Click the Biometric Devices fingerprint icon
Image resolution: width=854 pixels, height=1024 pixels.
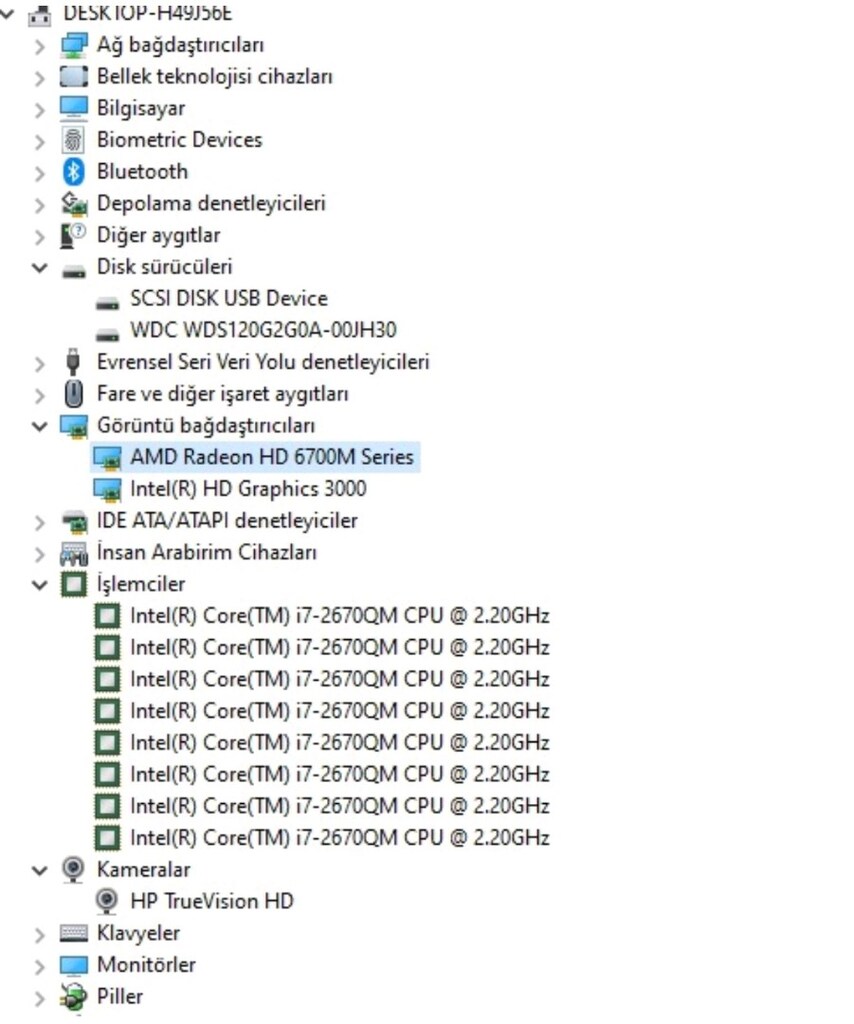tap(73, 140)
